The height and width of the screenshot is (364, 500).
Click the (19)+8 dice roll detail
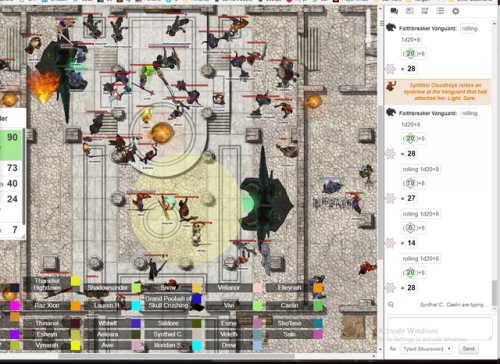(414, 183)
